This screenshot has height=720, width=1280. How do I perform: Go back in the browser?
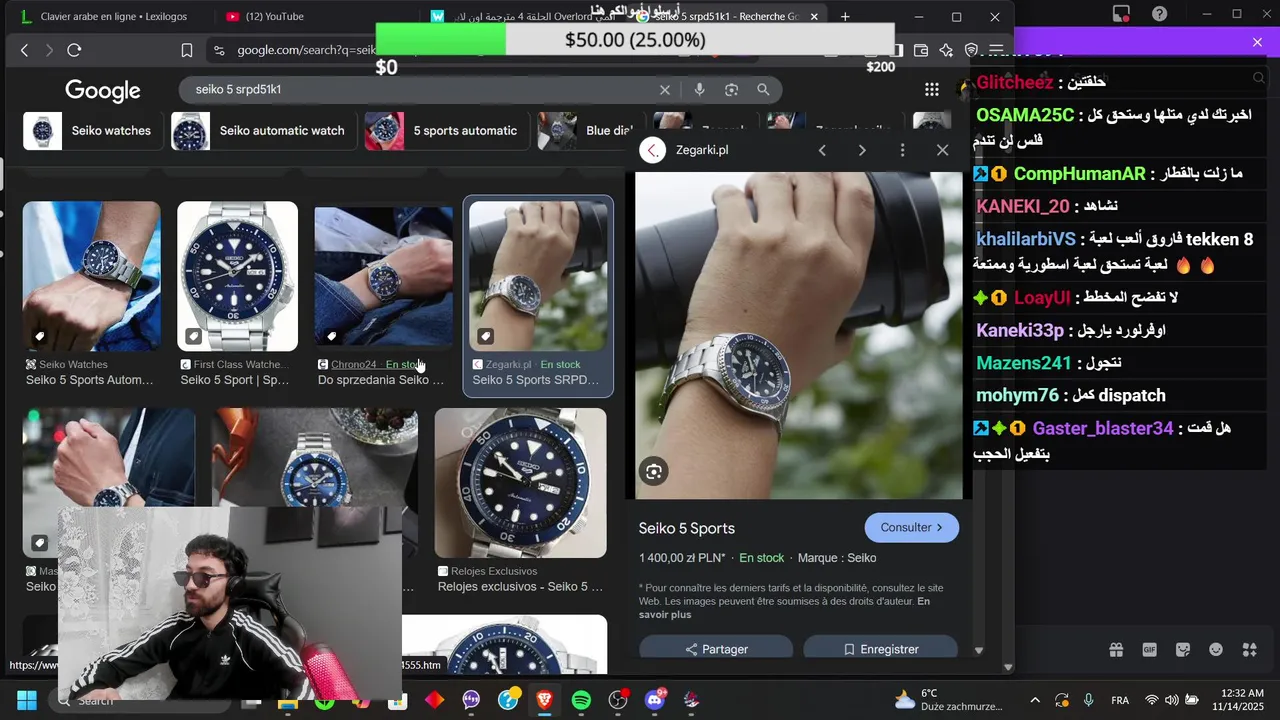point(24,50)
